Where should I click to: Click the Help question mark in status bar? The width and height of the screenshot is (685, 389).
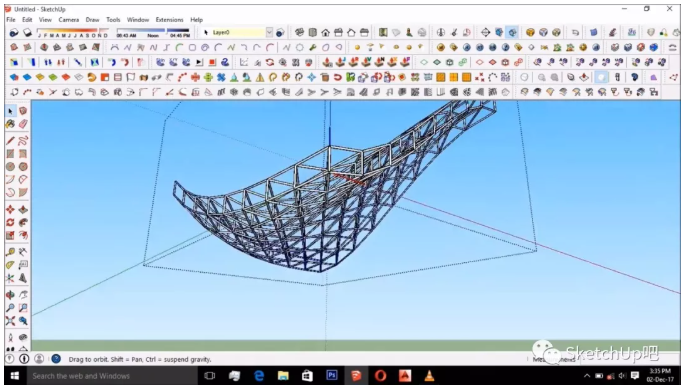click(x=56, y=359)
